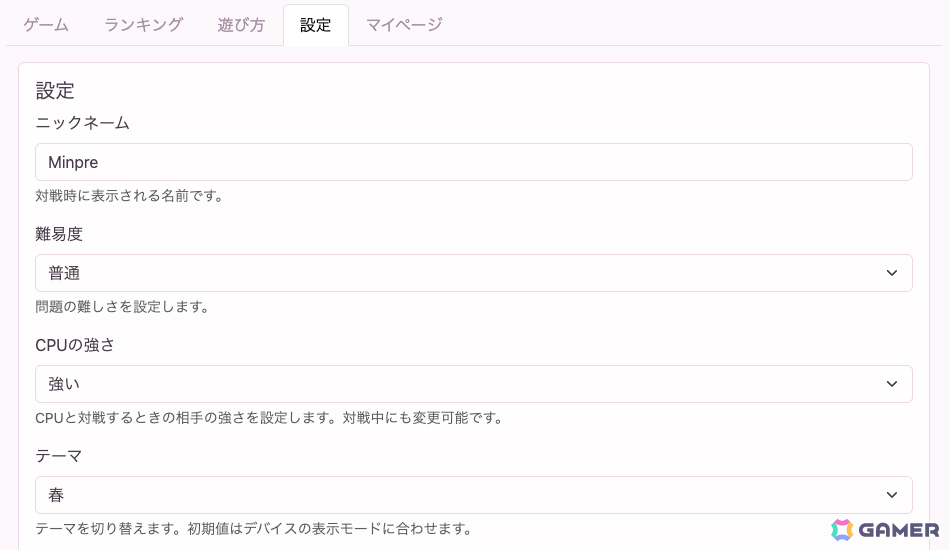Go to the マイページ tab
Screen dimensions: 949x550
pos(404,25)
